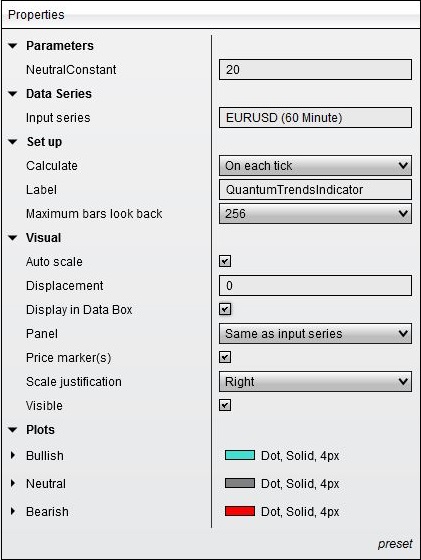Expand the Bearish plot settings
421x560 pixels.
[13, 511]
